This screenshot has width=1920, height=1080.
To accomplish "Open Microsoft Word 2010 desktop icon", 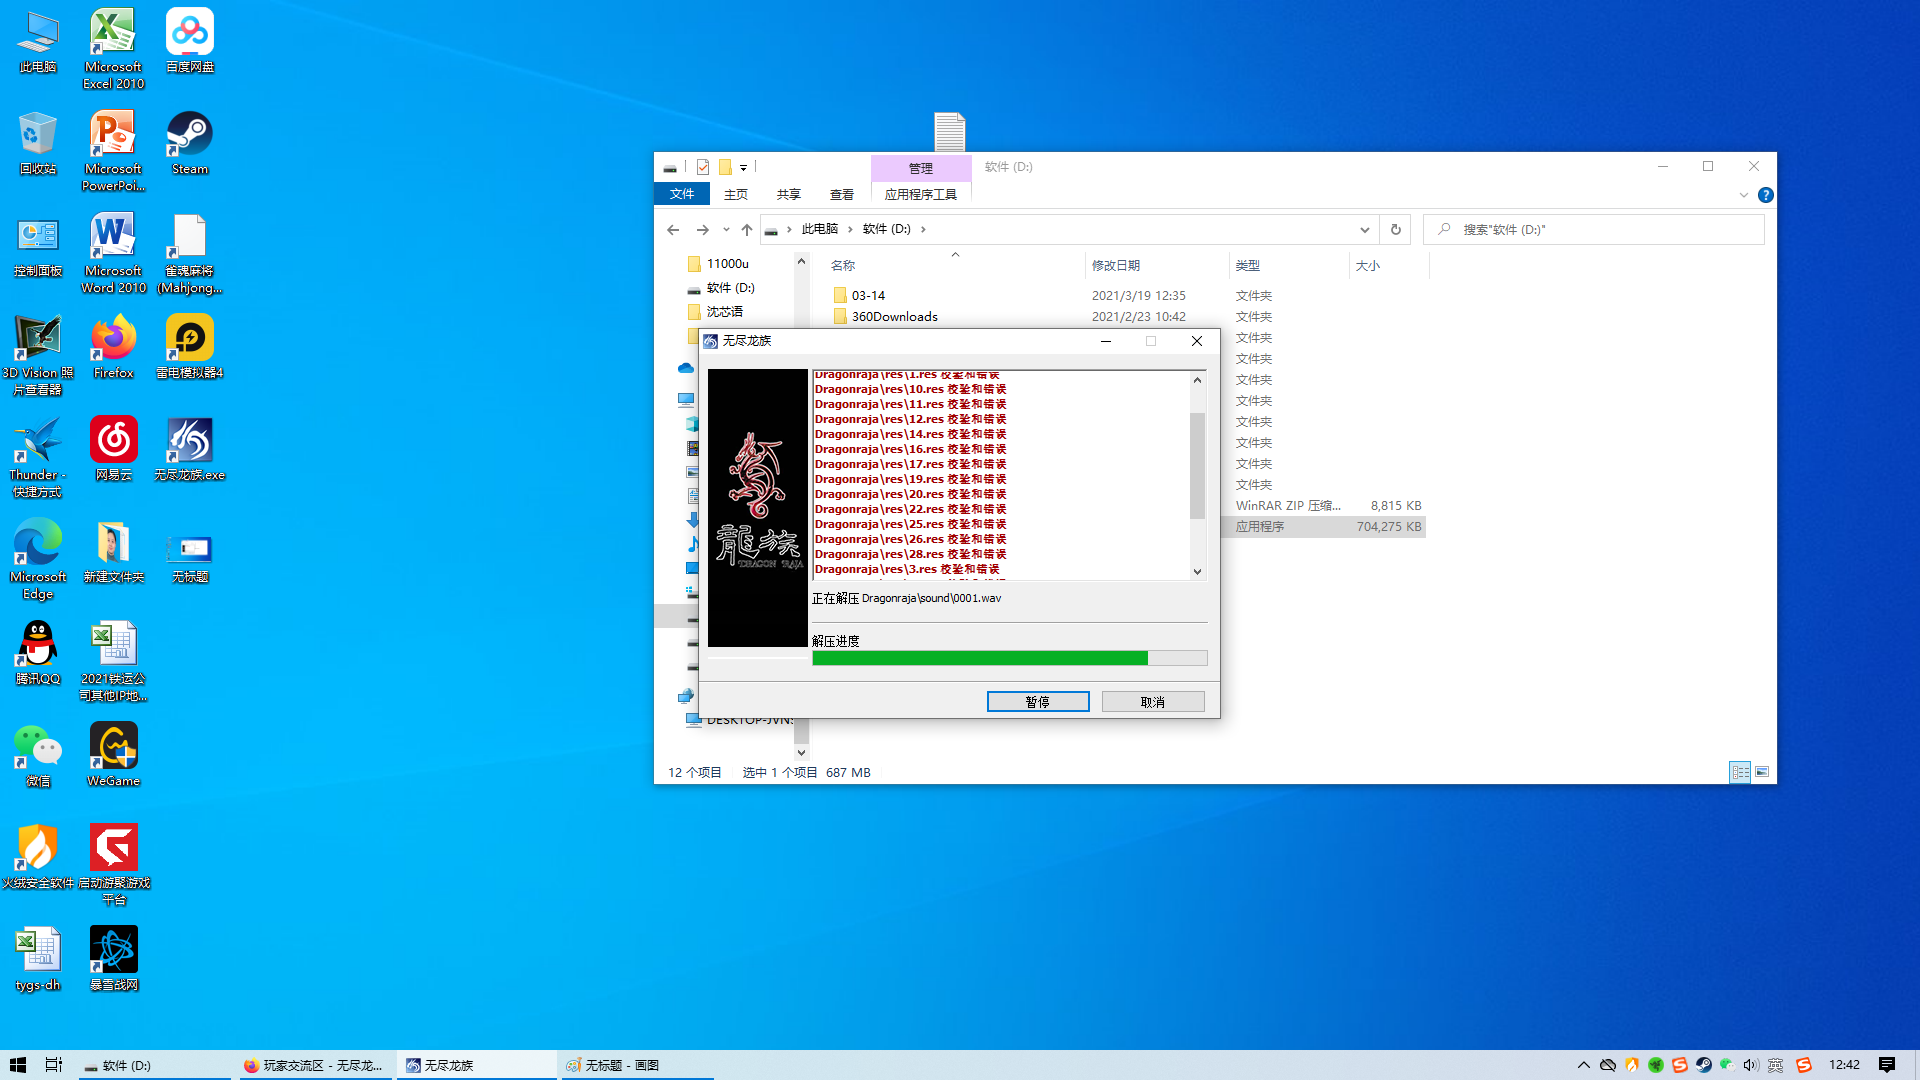I will point(113,254).
